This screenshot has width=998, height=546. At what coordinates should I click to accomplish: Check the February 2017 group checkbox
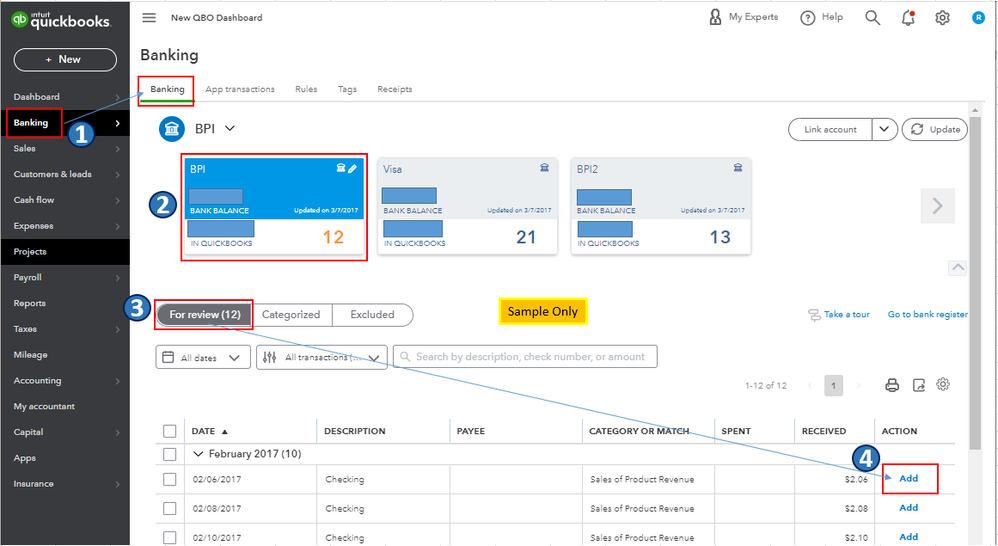pos(169,454)
